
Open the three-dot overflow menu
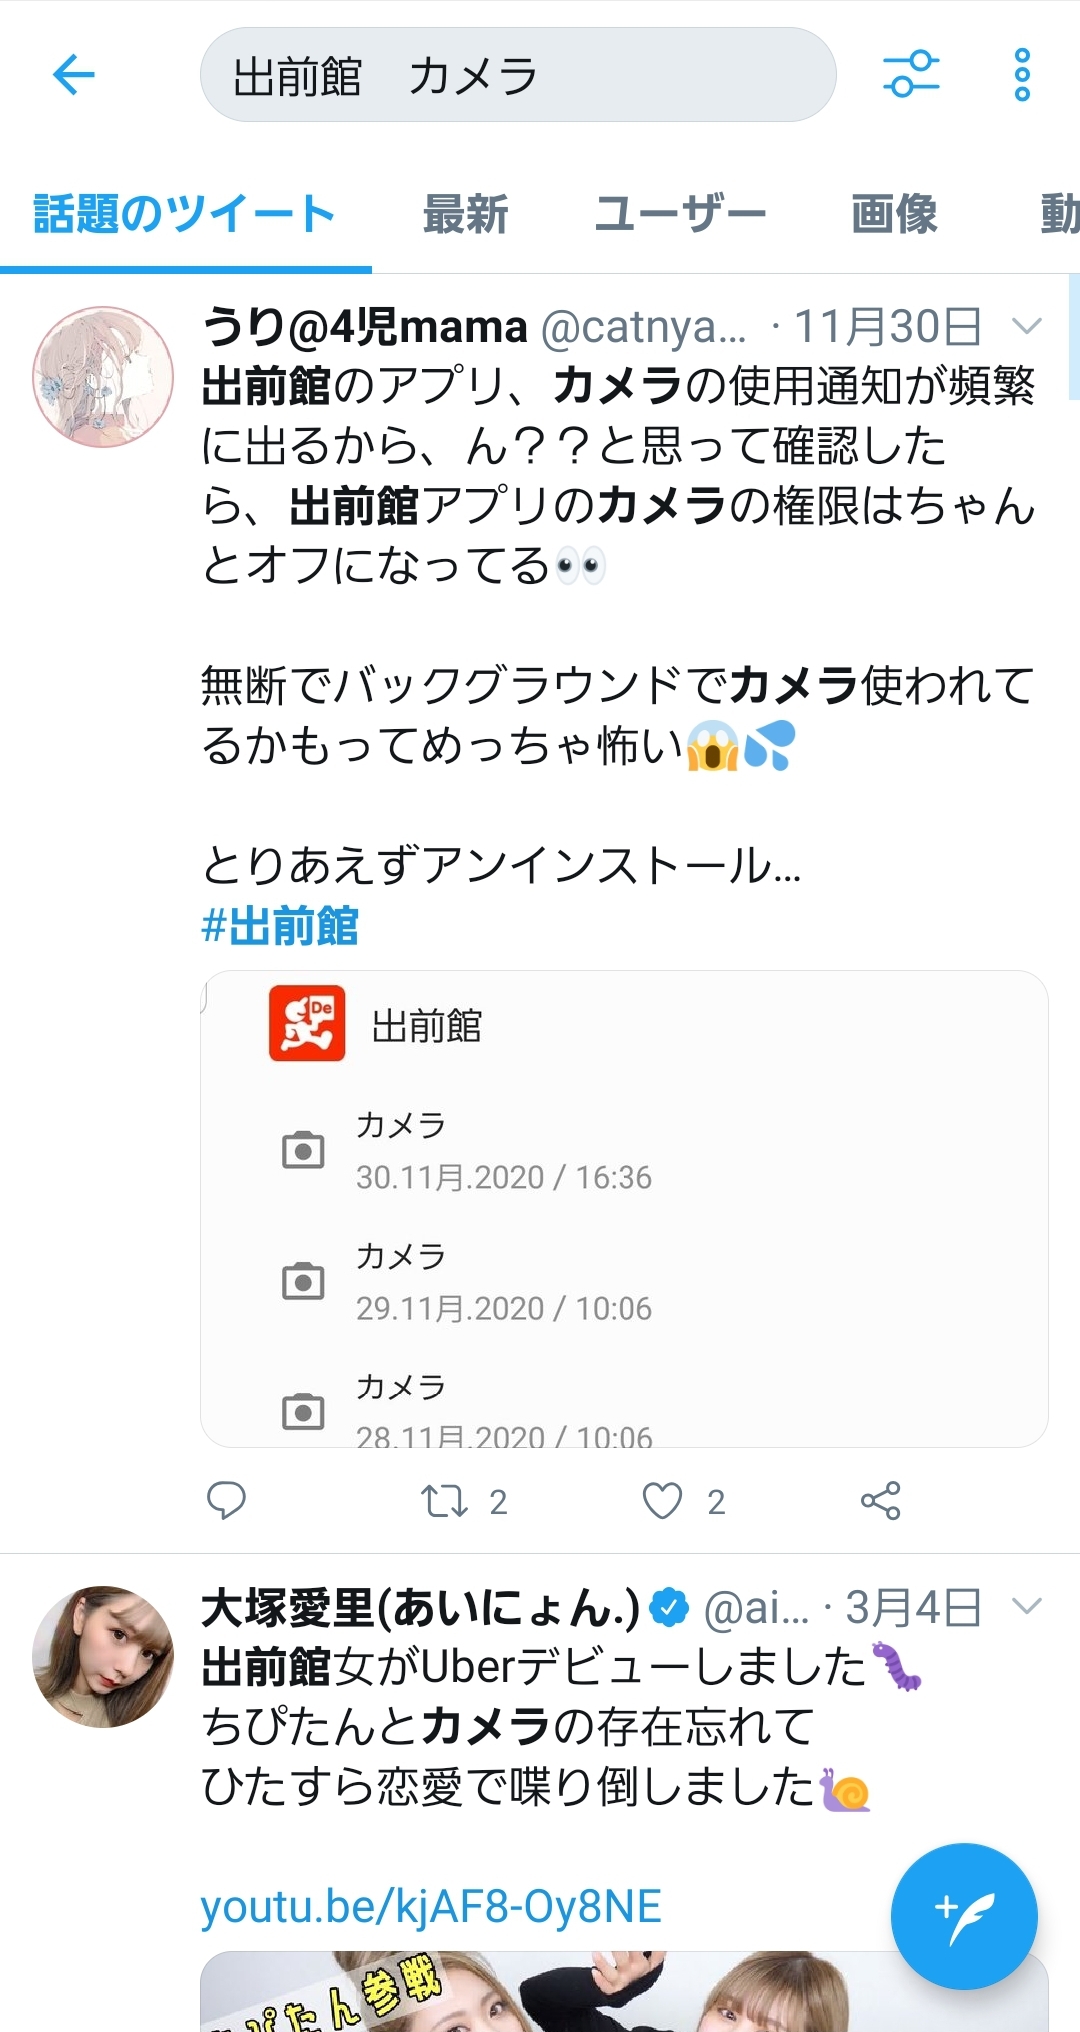pyautogui.click(x=1021, y=75)
